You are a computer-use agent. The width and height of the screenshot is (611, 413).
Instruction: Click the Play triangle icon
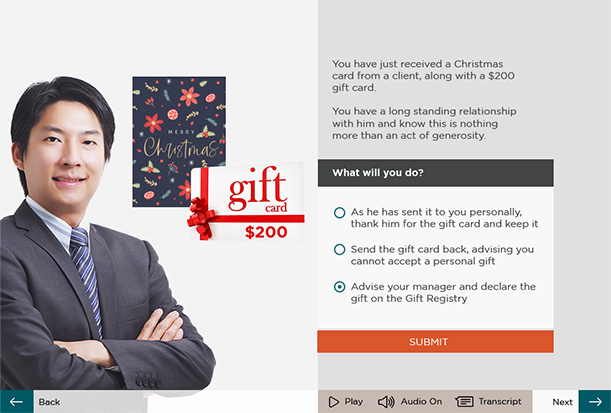coord(334,402)
